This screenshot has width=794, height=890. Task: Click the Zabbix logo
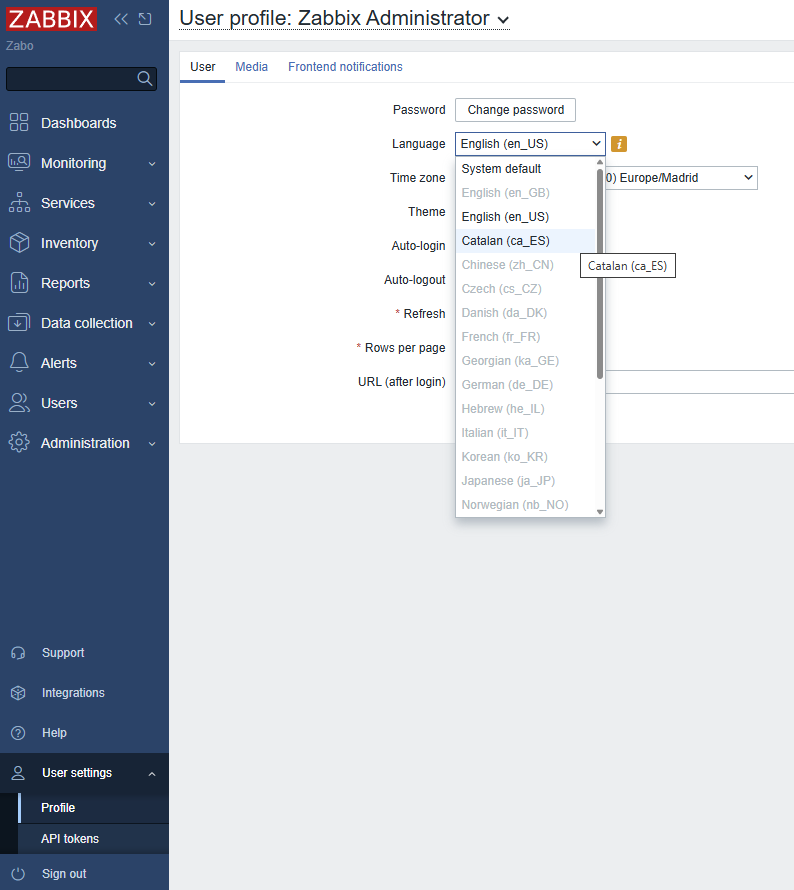(x=51, y=19)
